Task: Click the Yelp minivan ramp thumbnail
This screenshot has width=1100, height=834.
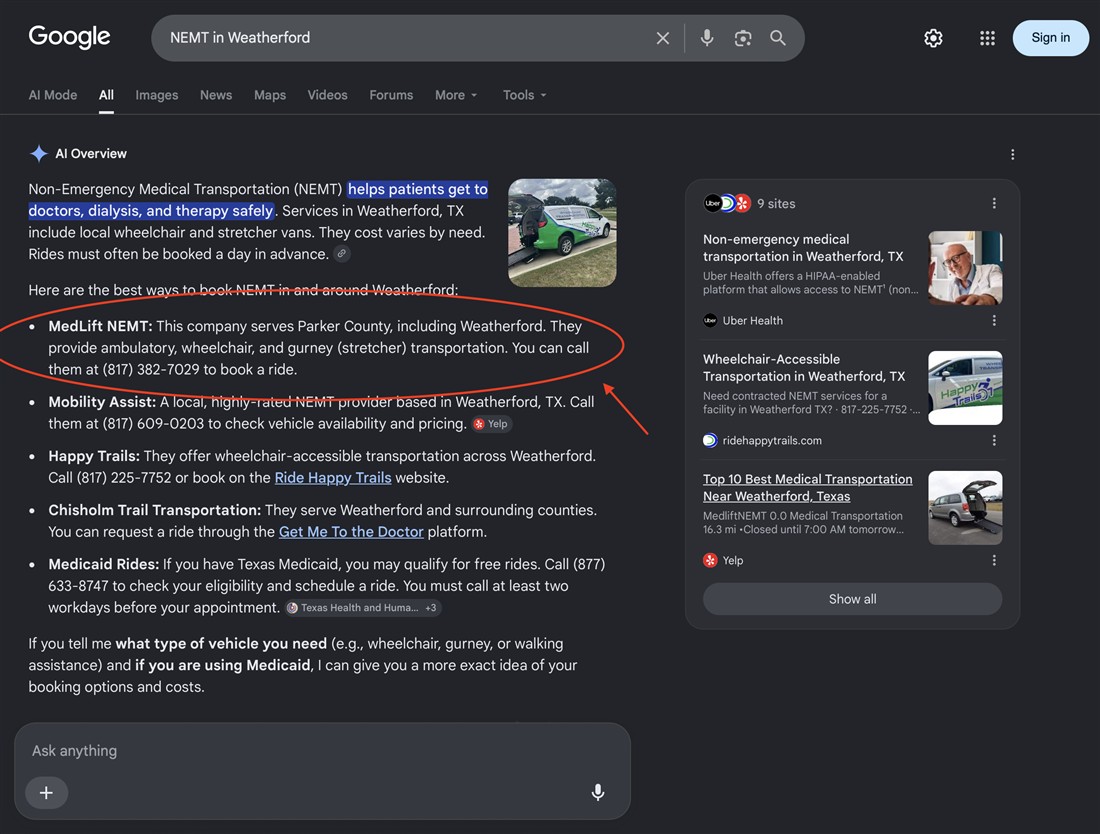Action: [x=965, y=508]
